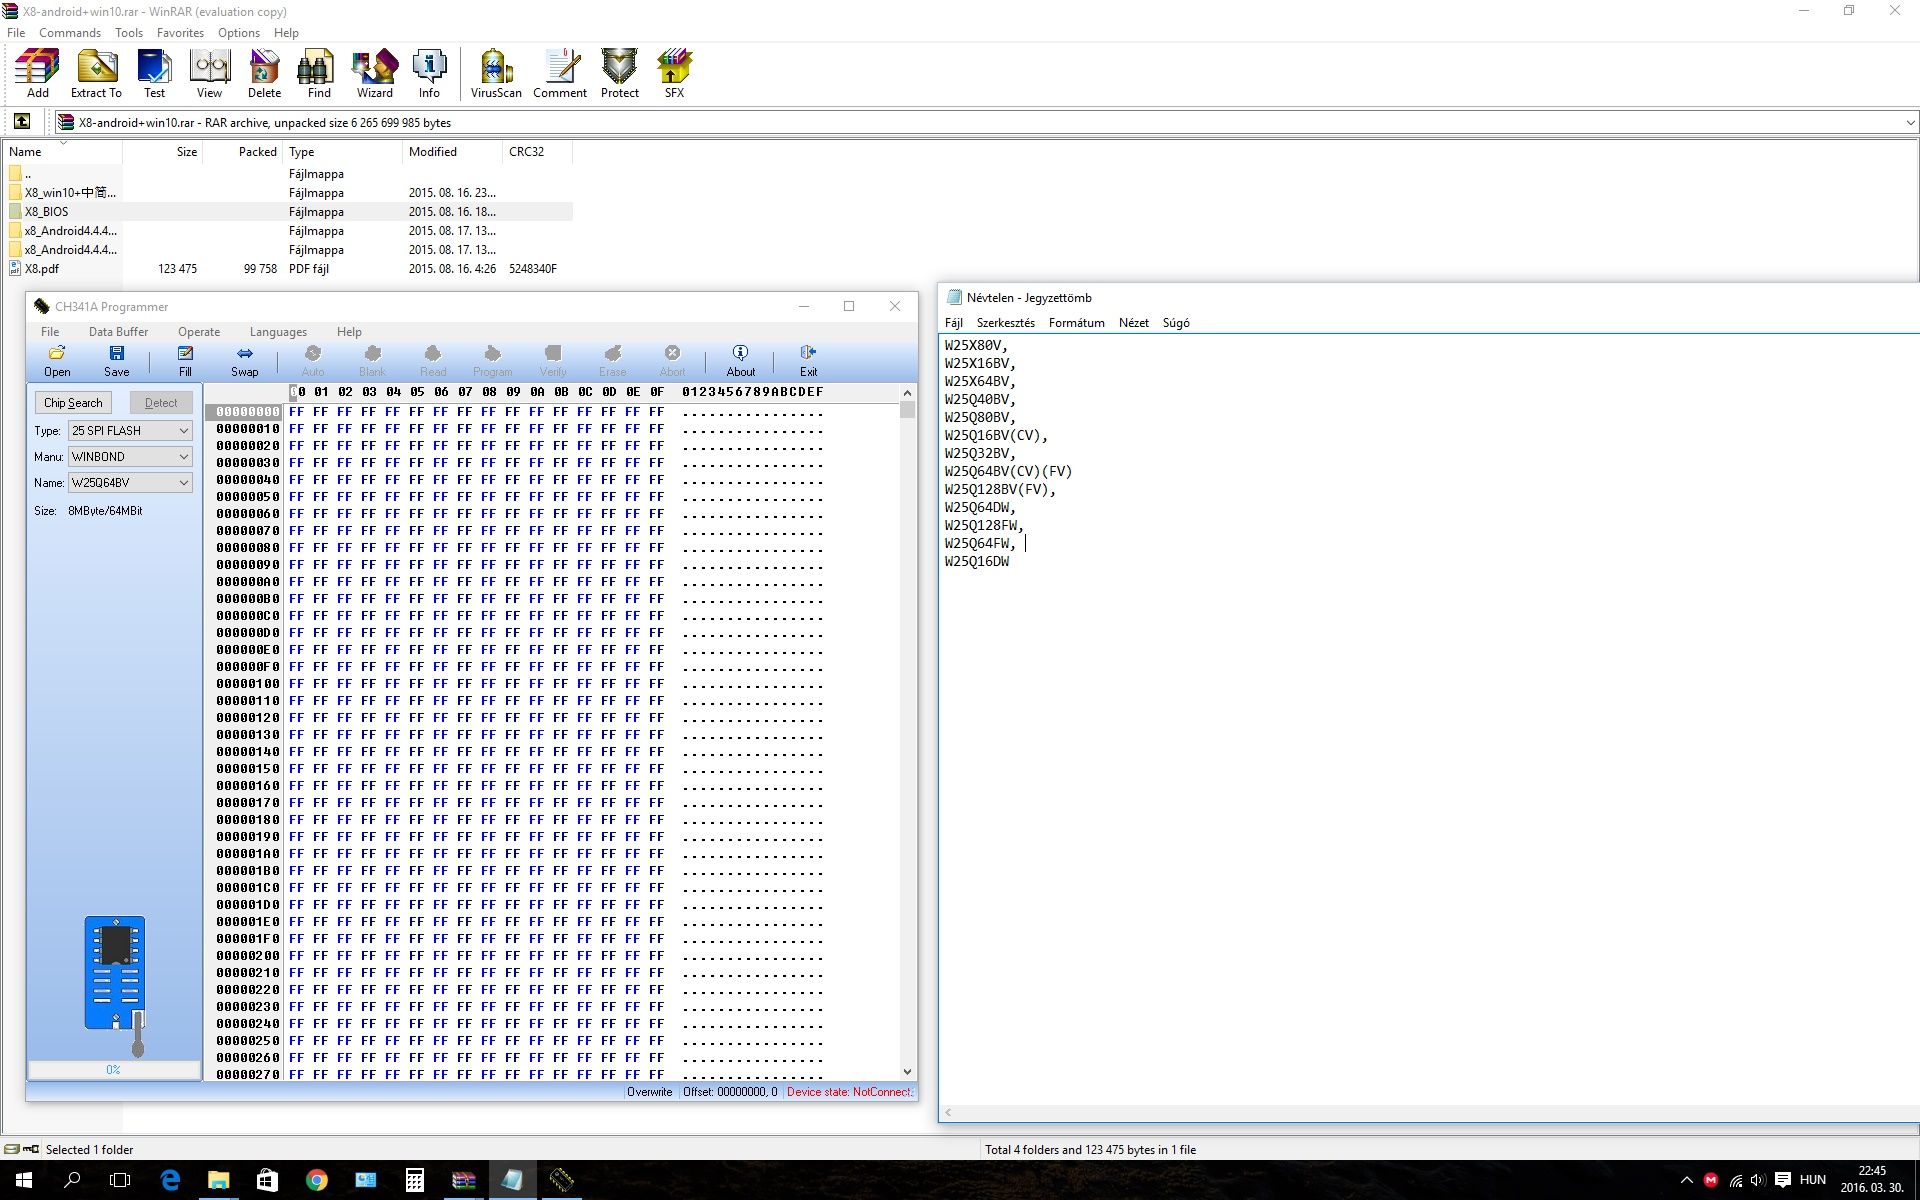Select the X8.pdf file in WinRAR
The width and height of the screenshot is (1920, 1200).
289,269
